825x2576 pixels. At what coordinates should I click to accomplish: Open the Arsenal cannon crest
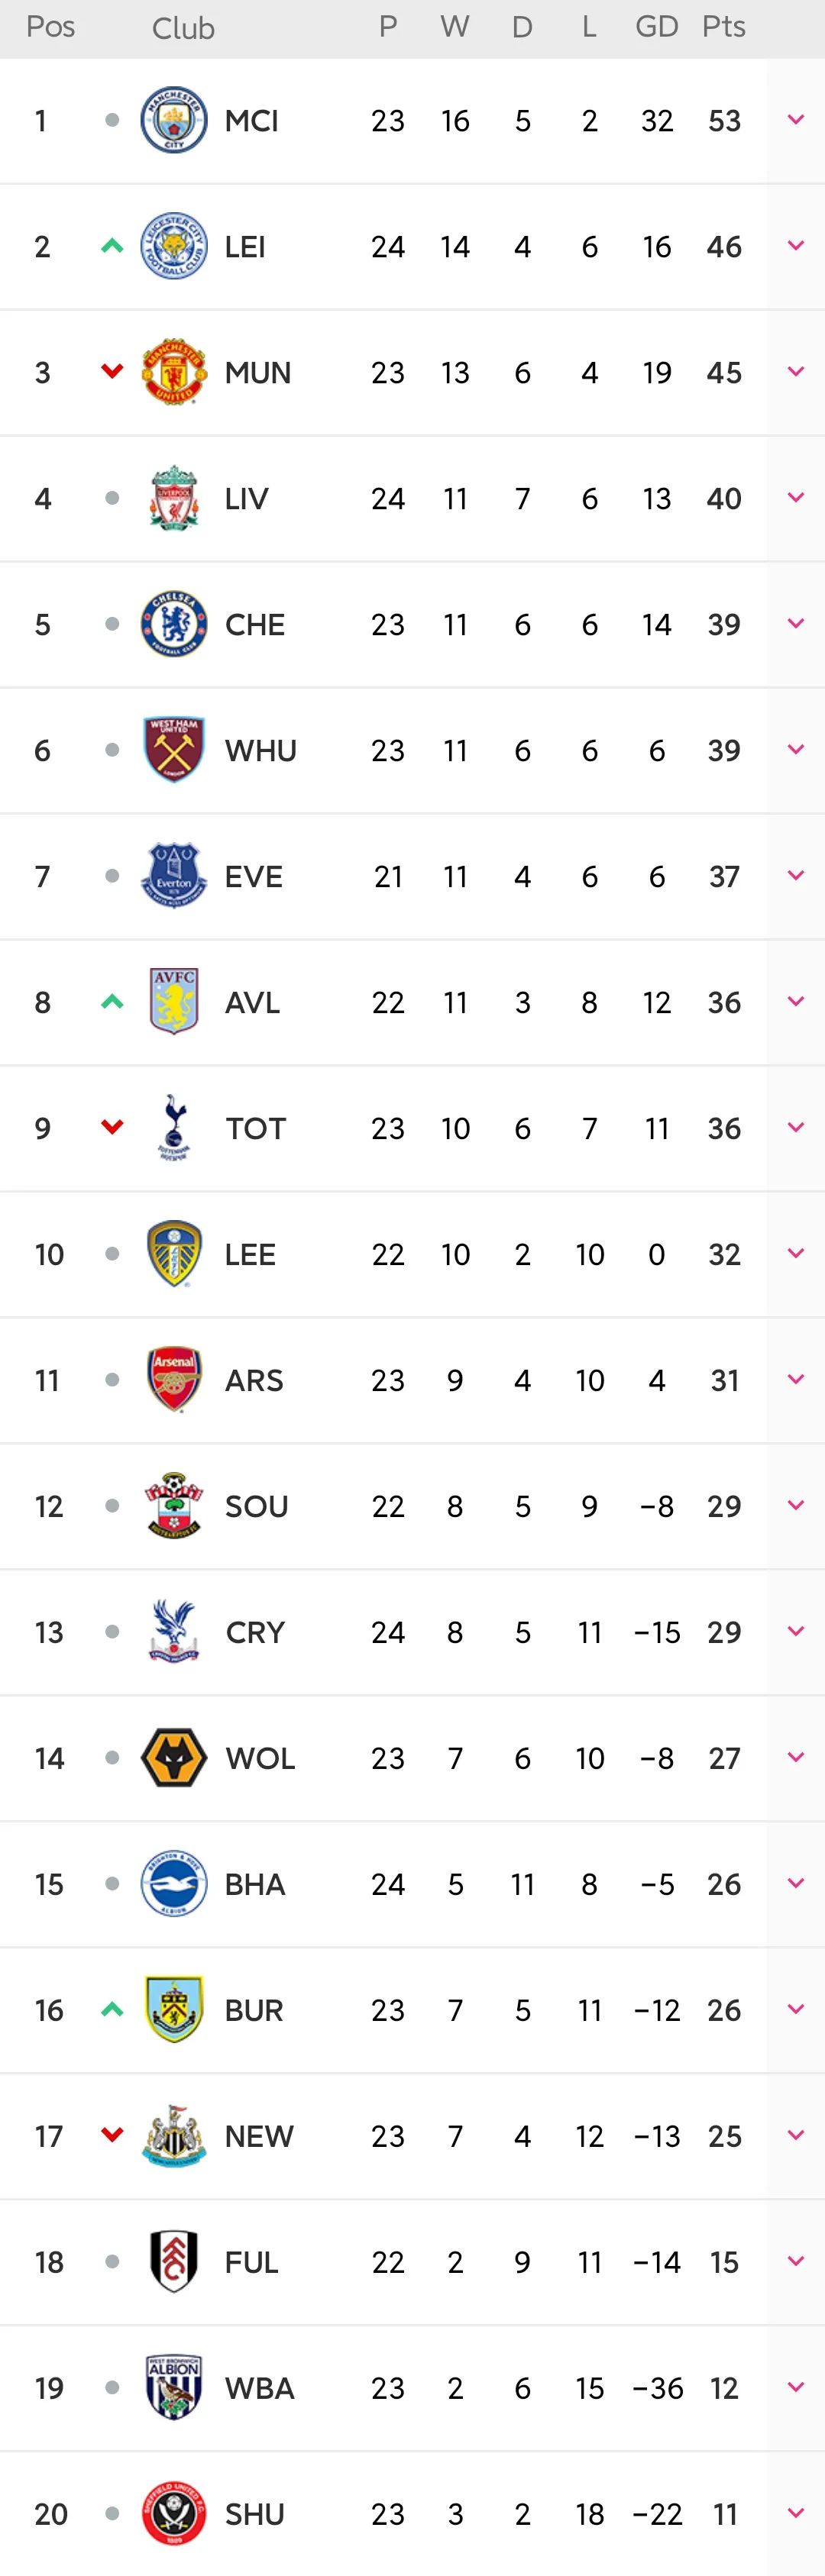pyautogui.click(x=174, y=1380)
